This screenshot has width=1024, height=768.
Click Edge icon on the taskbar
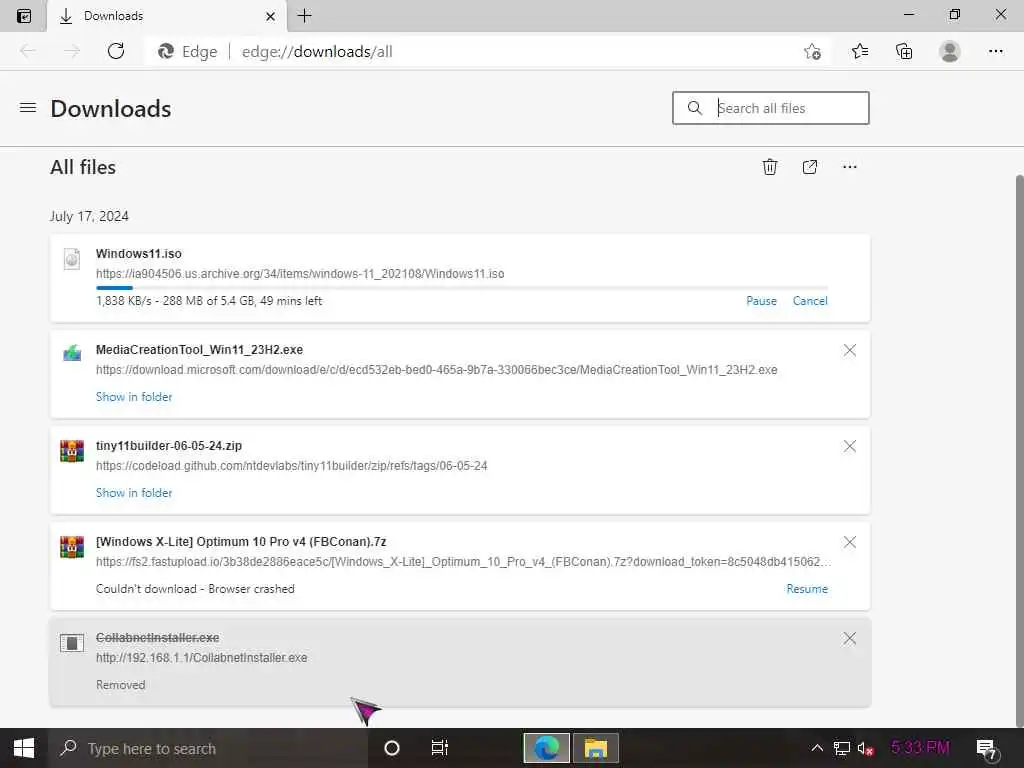pos(547,748)
